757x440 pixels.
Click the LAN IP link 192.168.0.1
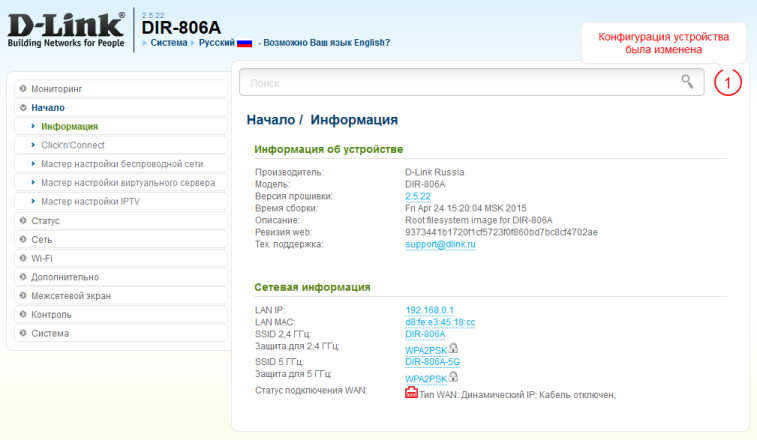pos(429,310)
